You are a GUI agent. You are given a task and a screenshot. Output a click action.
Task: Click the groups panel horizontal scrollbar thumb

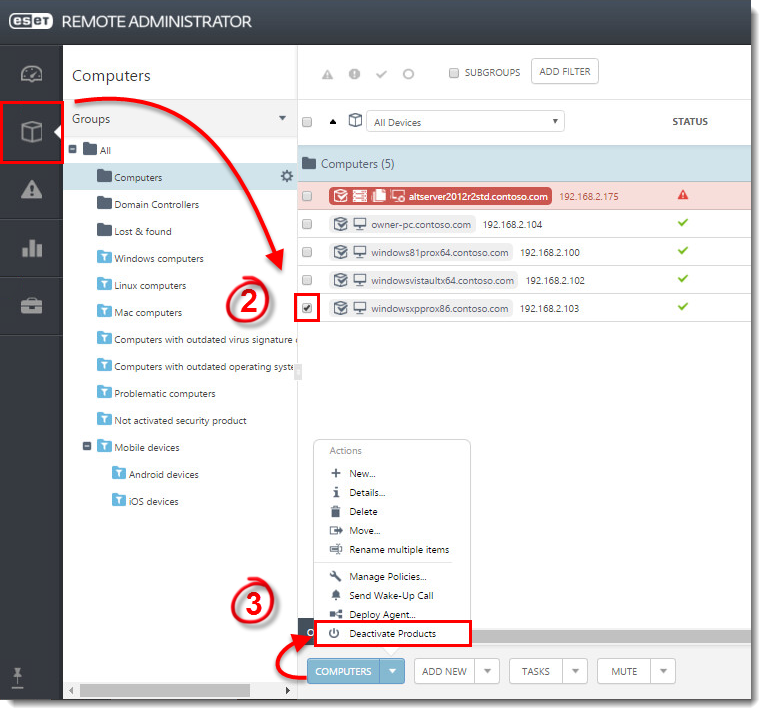point(165,690)
